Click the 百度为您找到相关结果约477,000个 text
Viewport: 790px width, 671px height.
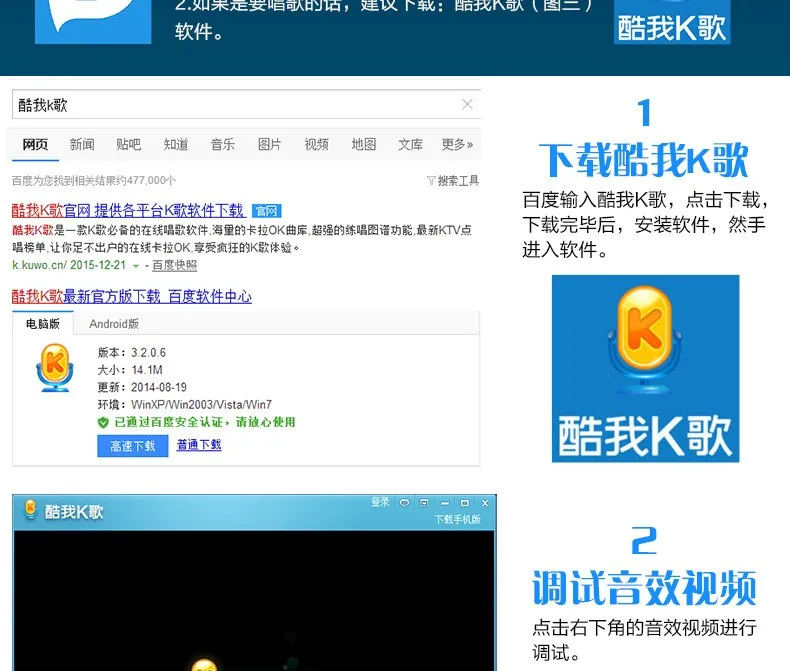click(94, 180)
